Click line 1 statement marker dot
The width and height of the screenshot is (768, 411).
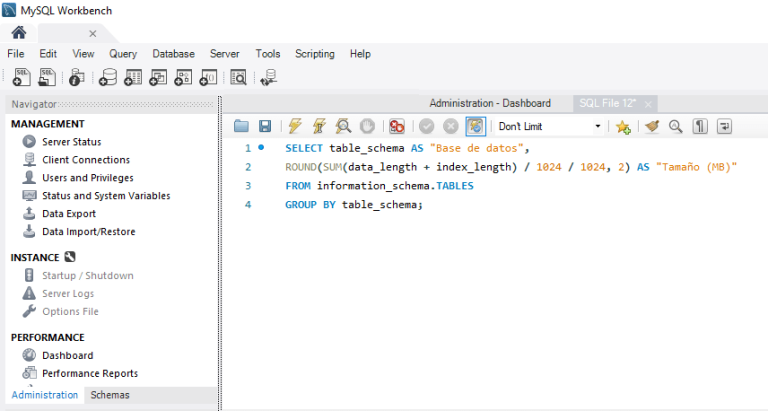pos(261,147)
